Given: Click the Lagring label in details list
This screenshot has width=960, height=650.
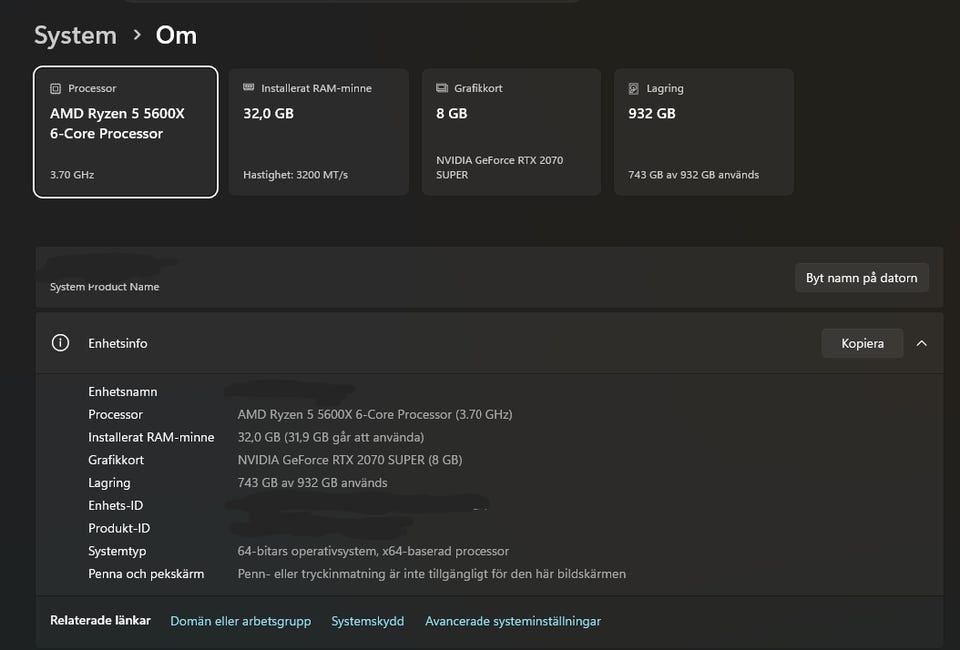Looking at the screenshot, I should (x=109, y=483).
